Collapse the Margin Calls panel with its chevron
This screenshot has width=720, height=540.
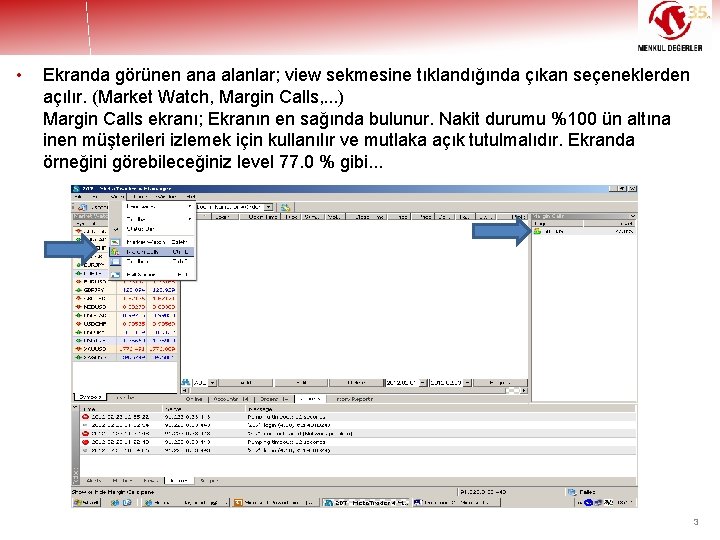tap(633, 216)
